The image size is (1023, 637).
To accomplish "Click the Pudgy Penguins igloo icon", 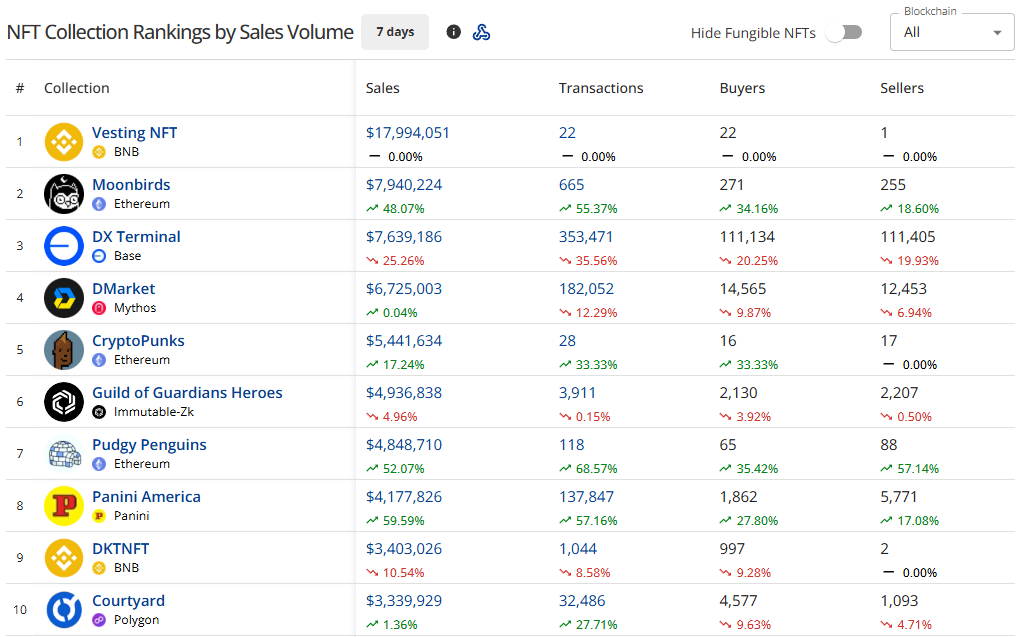I will tap(64, 454).
